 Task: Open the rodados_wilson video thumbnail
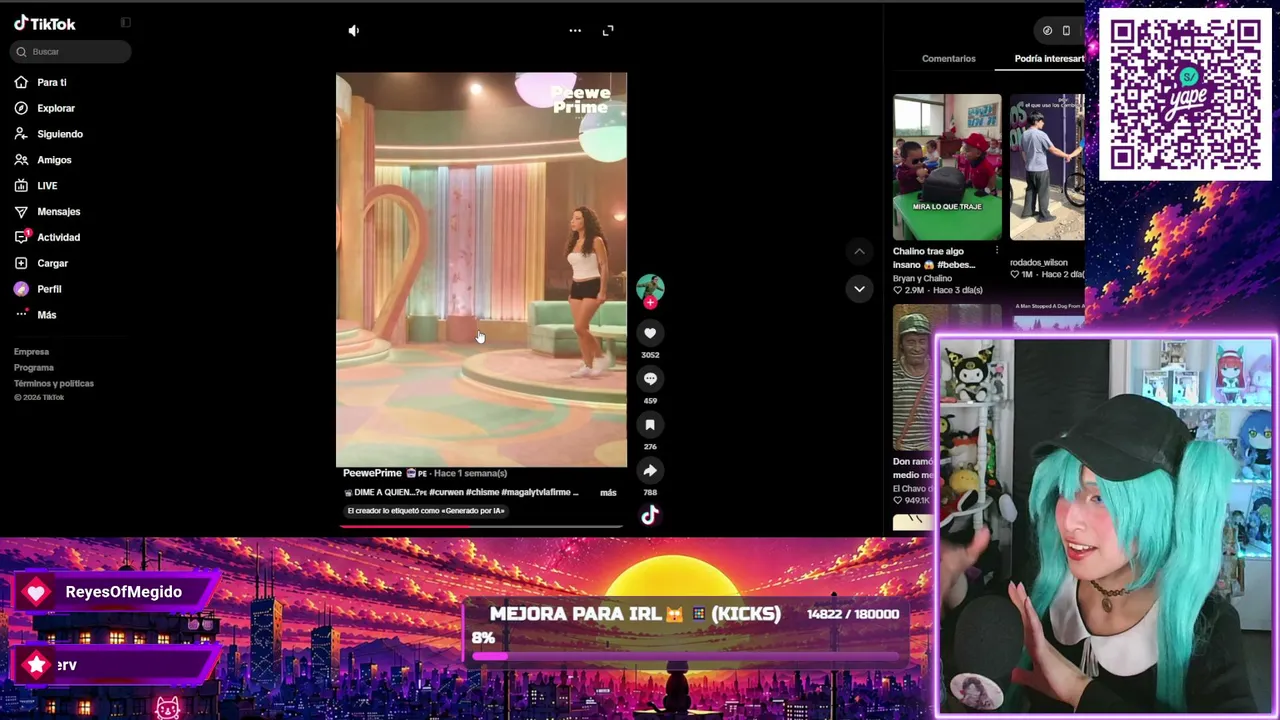tap(1047, 167)
